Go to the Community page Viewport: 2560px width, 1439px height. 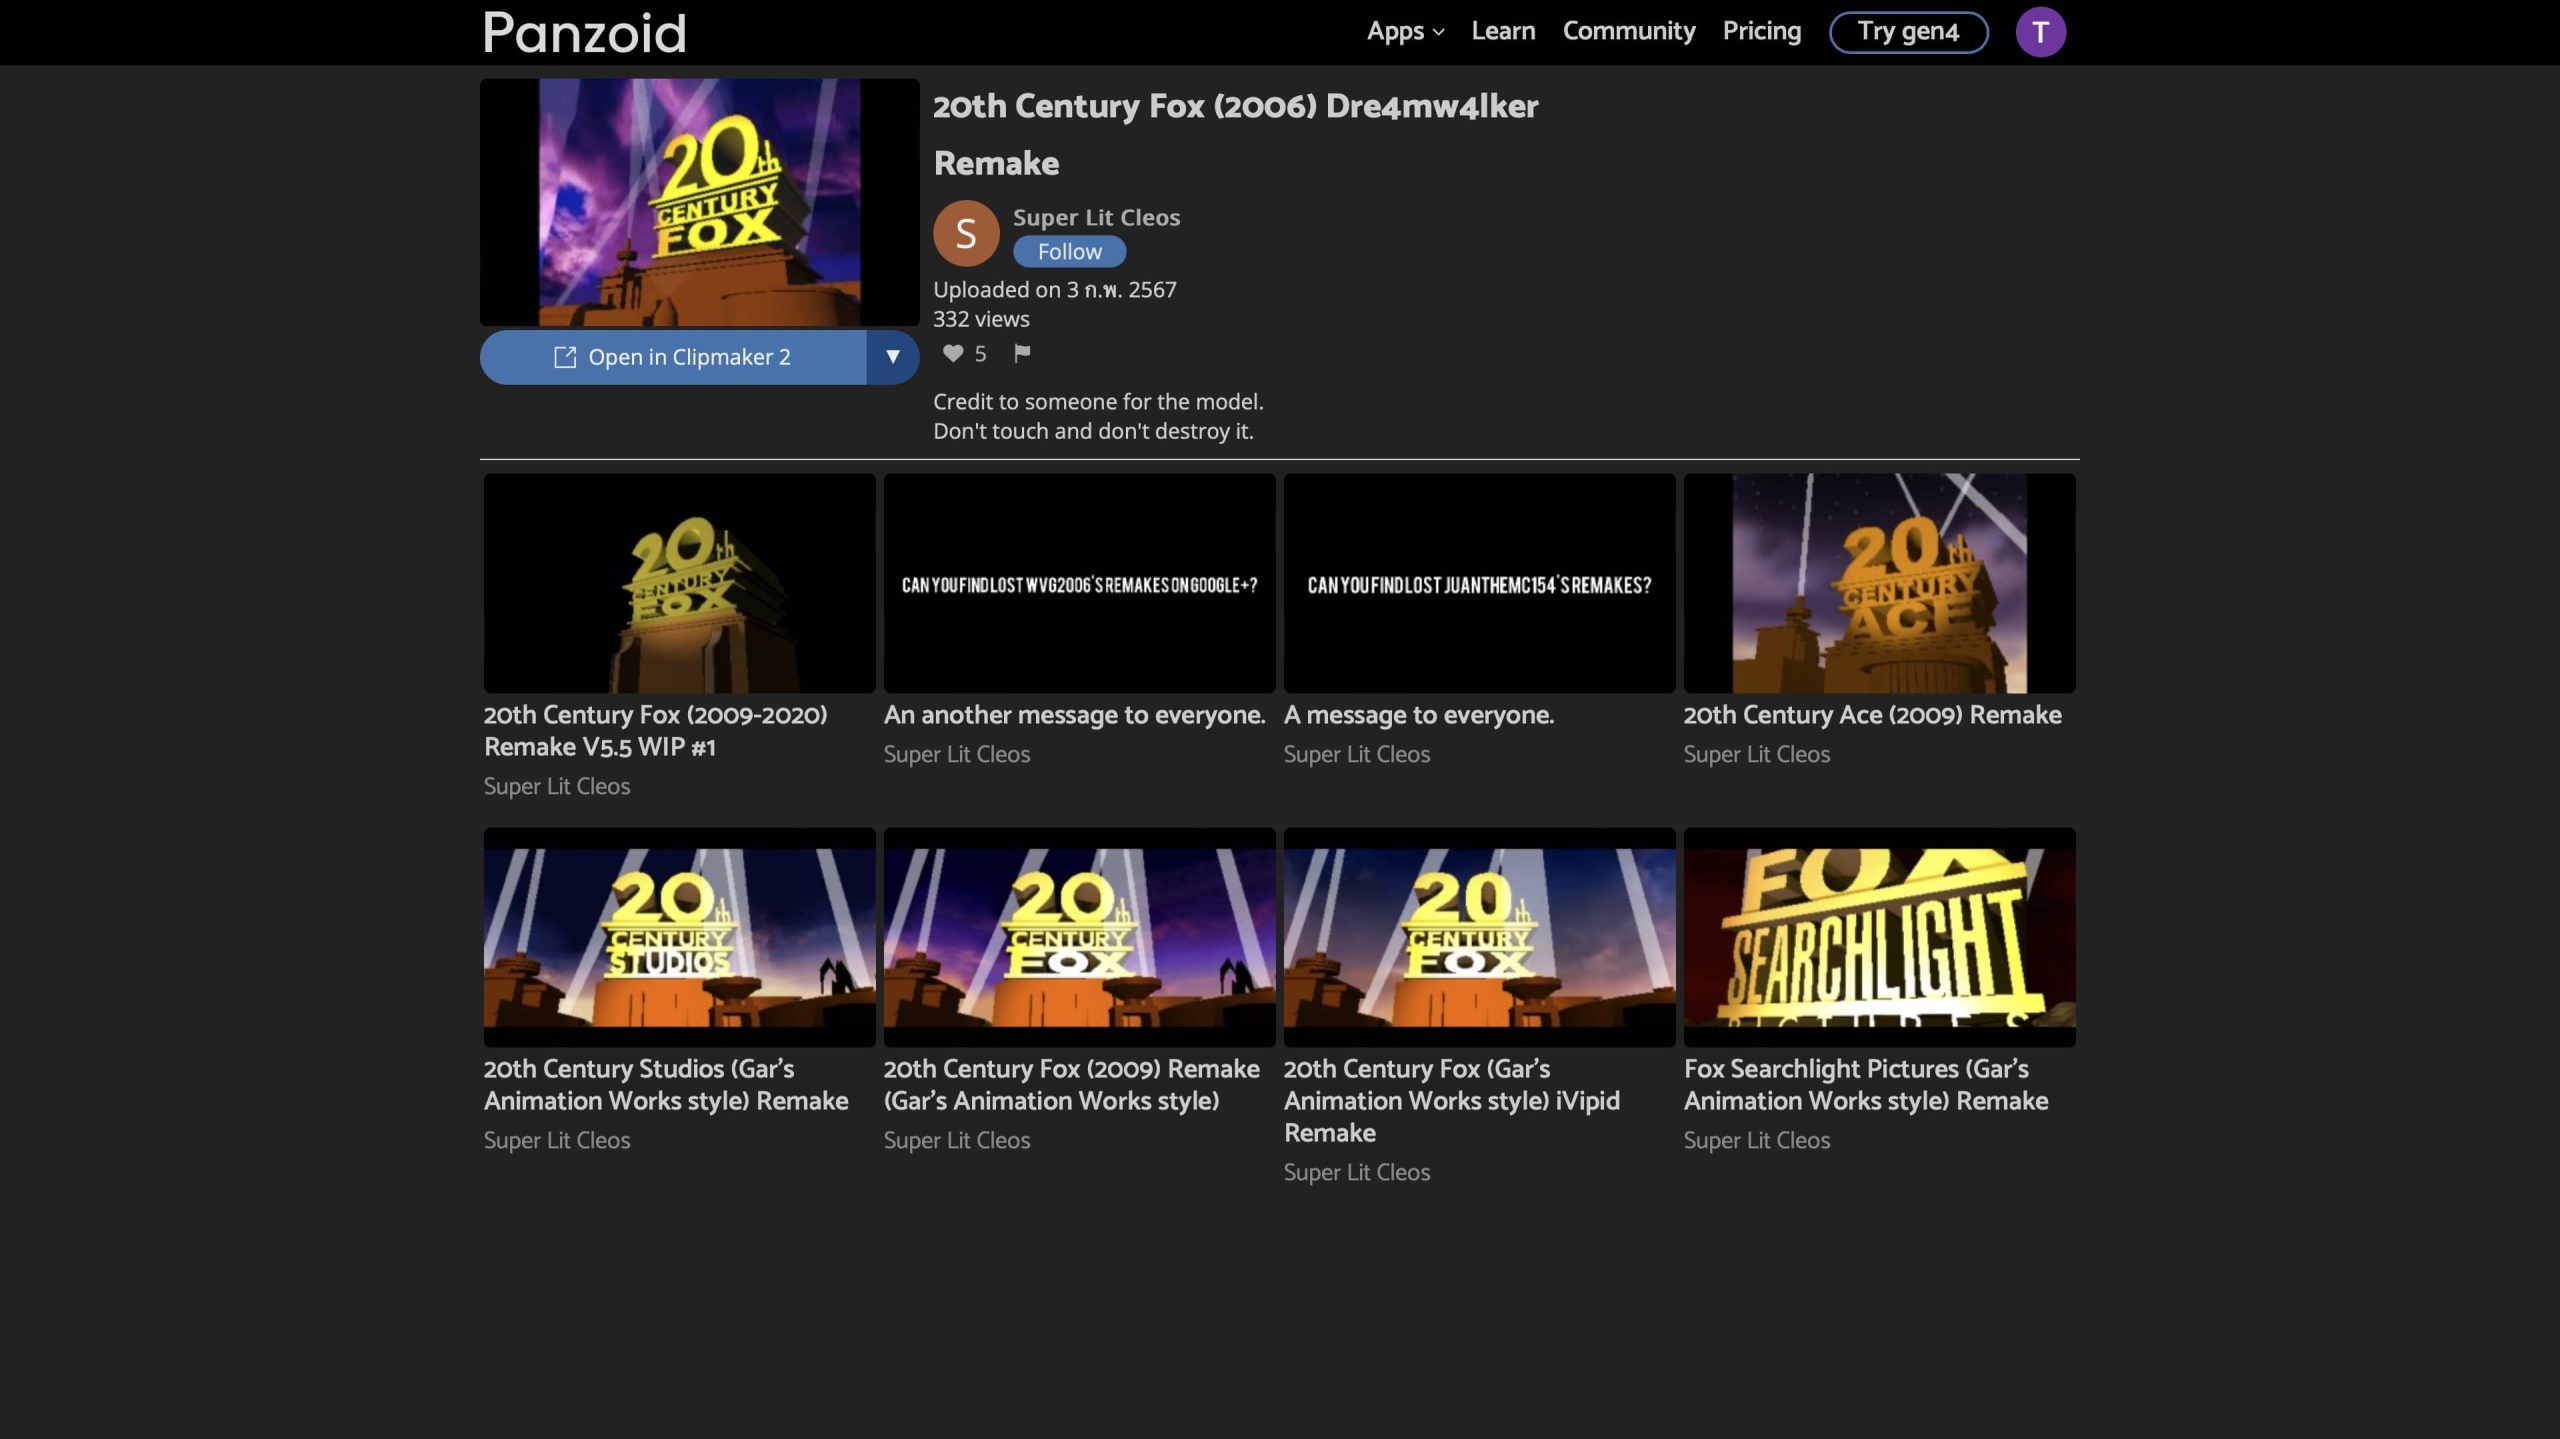click(x=1629, y=31)
